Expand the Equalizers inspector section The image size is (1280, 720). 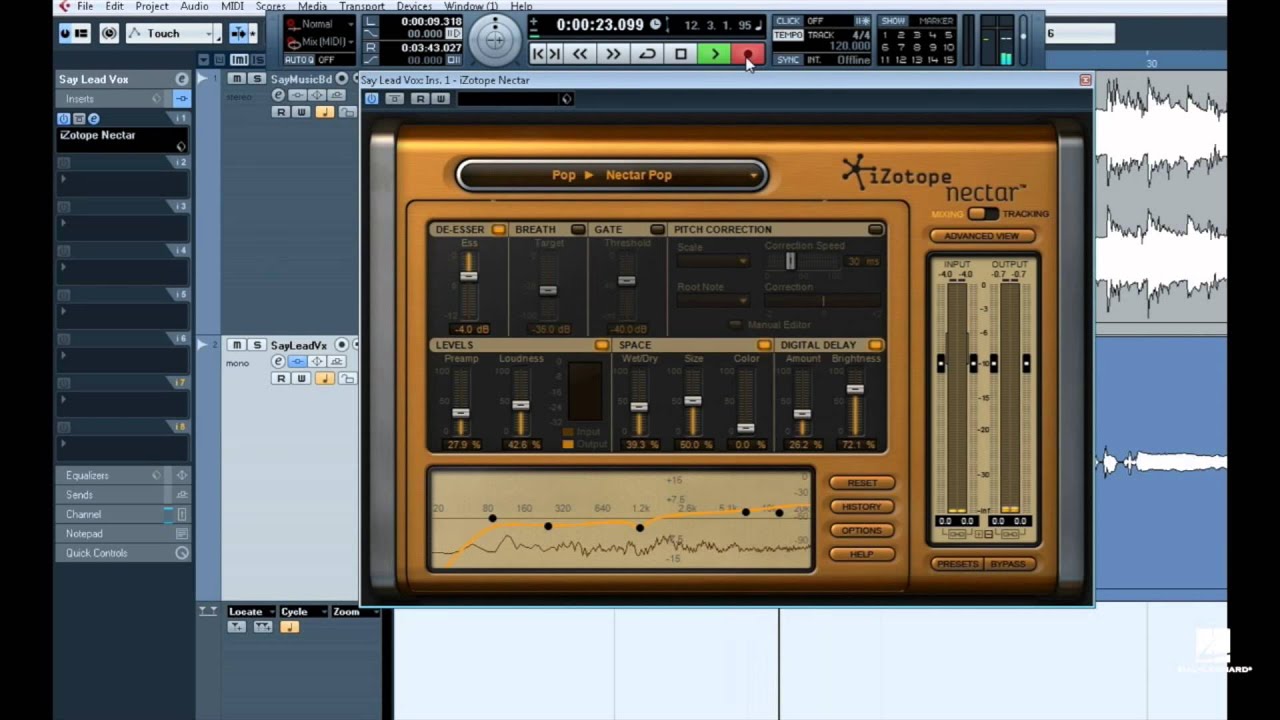tap(123, 475)
